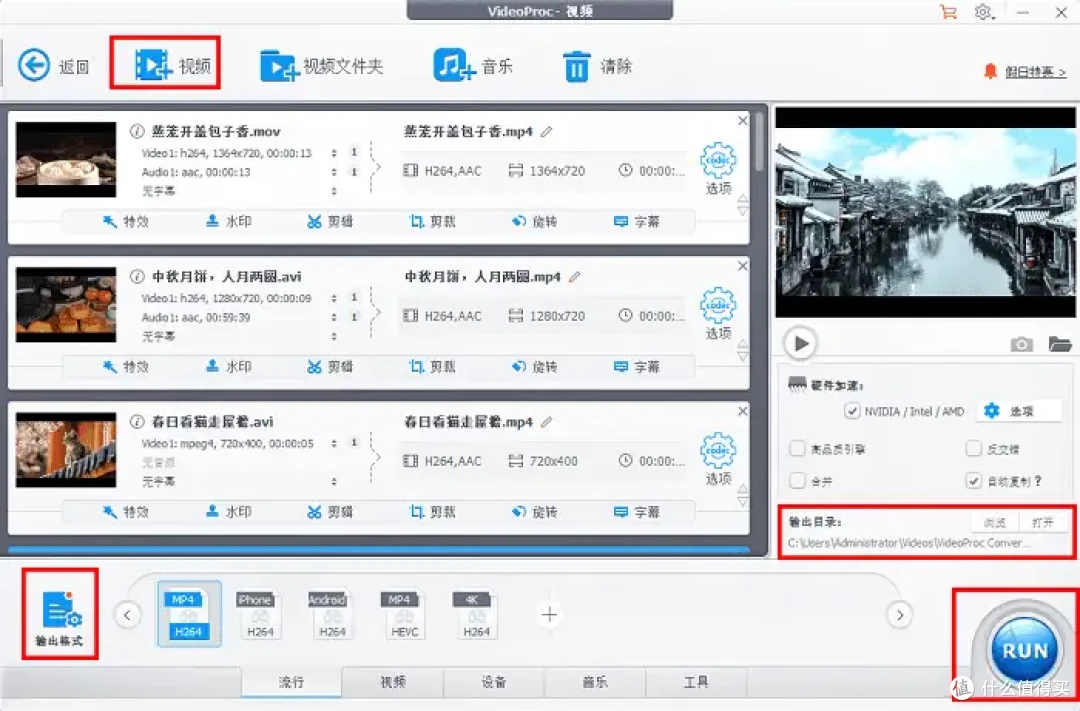Viewport: 1080px width, 711px height.
Task: Browse output directory with 浏览
Action: click(995, 522)
